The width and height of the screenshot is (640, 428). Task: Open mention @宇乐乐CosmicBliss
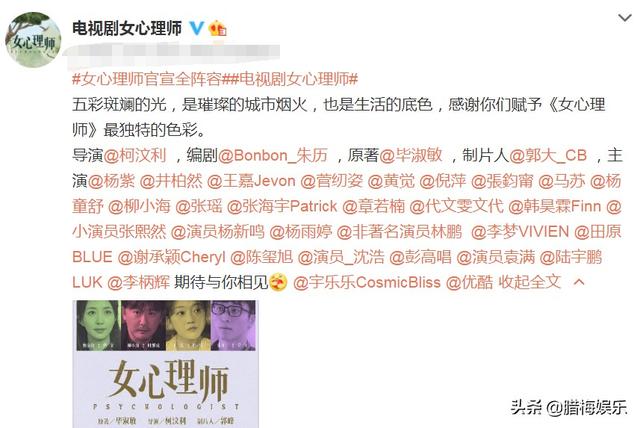[367, 282]
